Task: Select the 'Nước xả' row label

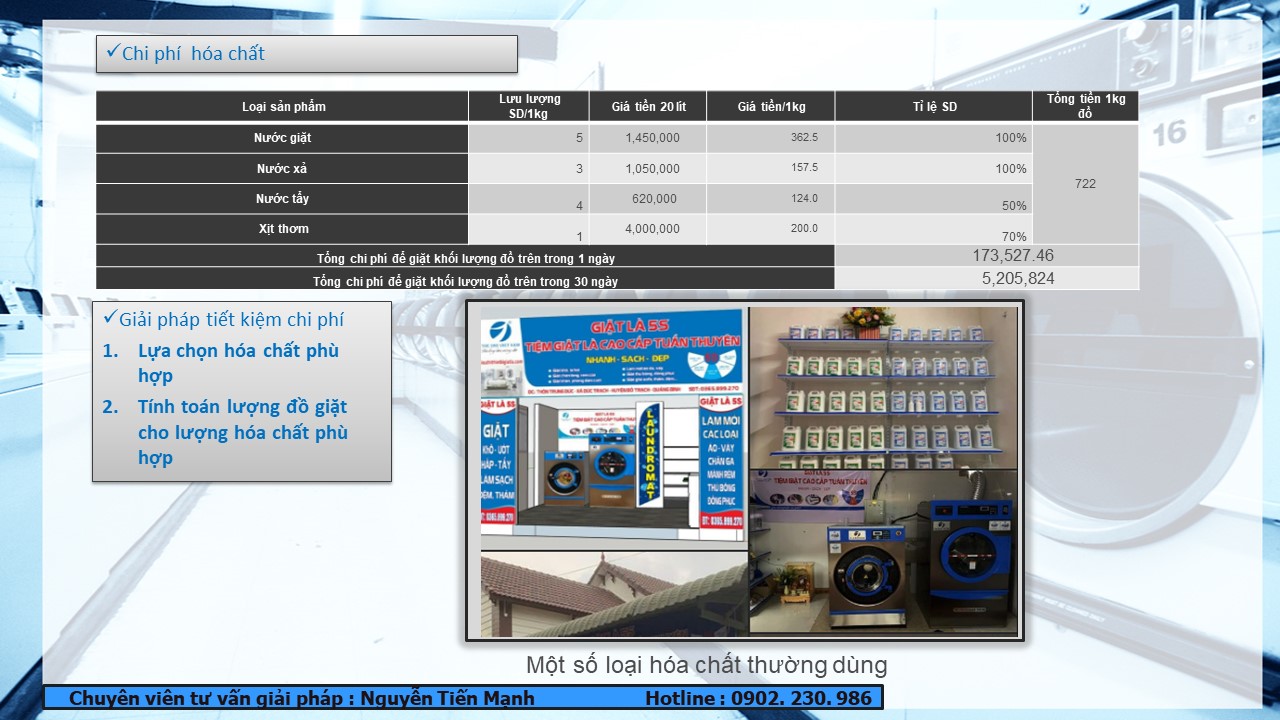Action: point(283,168)
